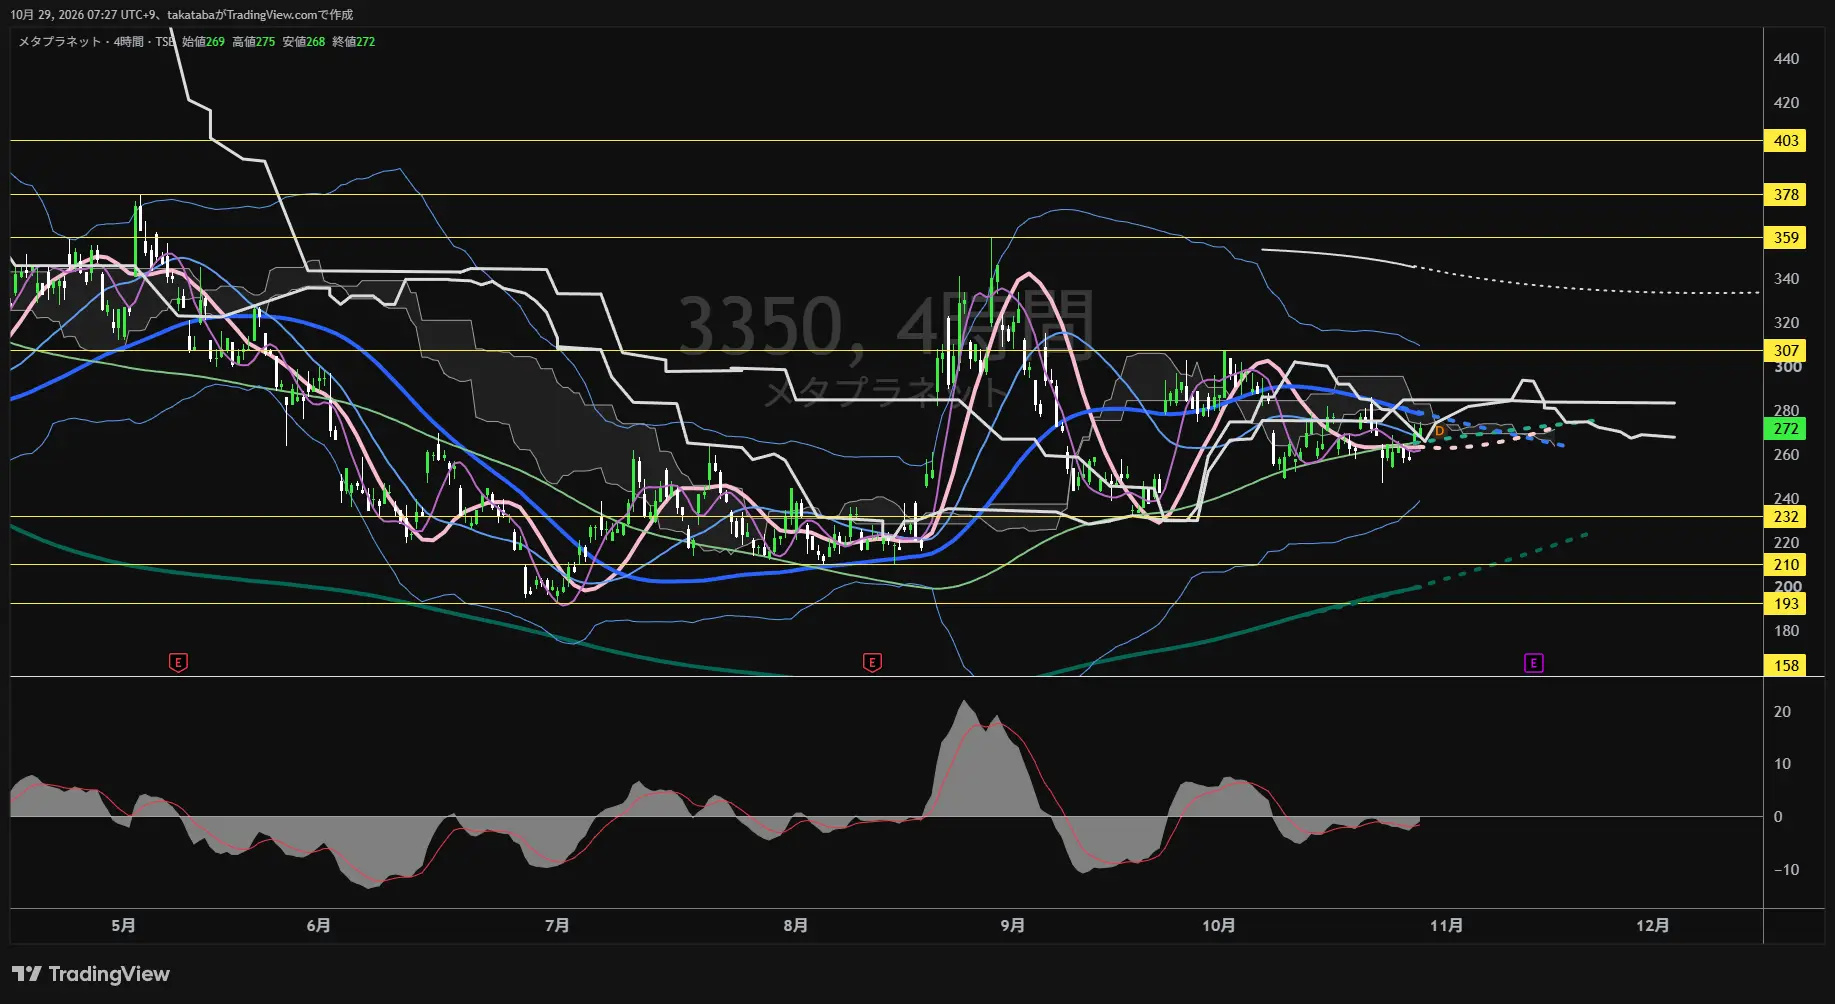Screen dimensions: 1835x1004
Task: Click the yellow 378 price level label
Action: (1786, 195)
